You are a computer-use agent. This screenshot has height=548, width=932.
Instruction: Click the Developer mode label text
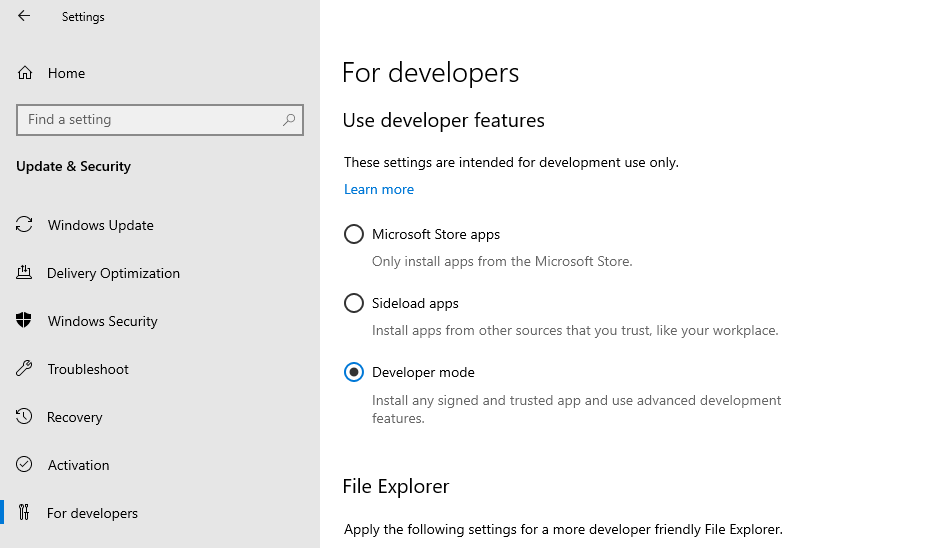[x=423, y=372]
